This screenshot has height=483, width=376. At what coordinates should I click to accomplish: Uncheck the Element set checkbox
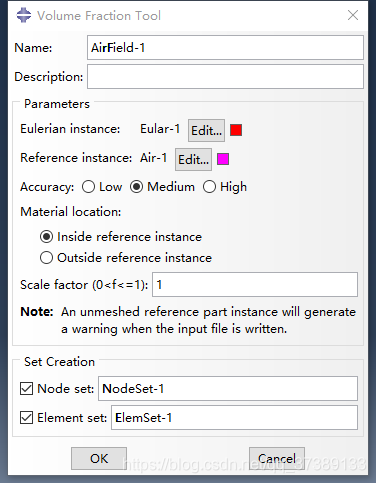[26, 418]
